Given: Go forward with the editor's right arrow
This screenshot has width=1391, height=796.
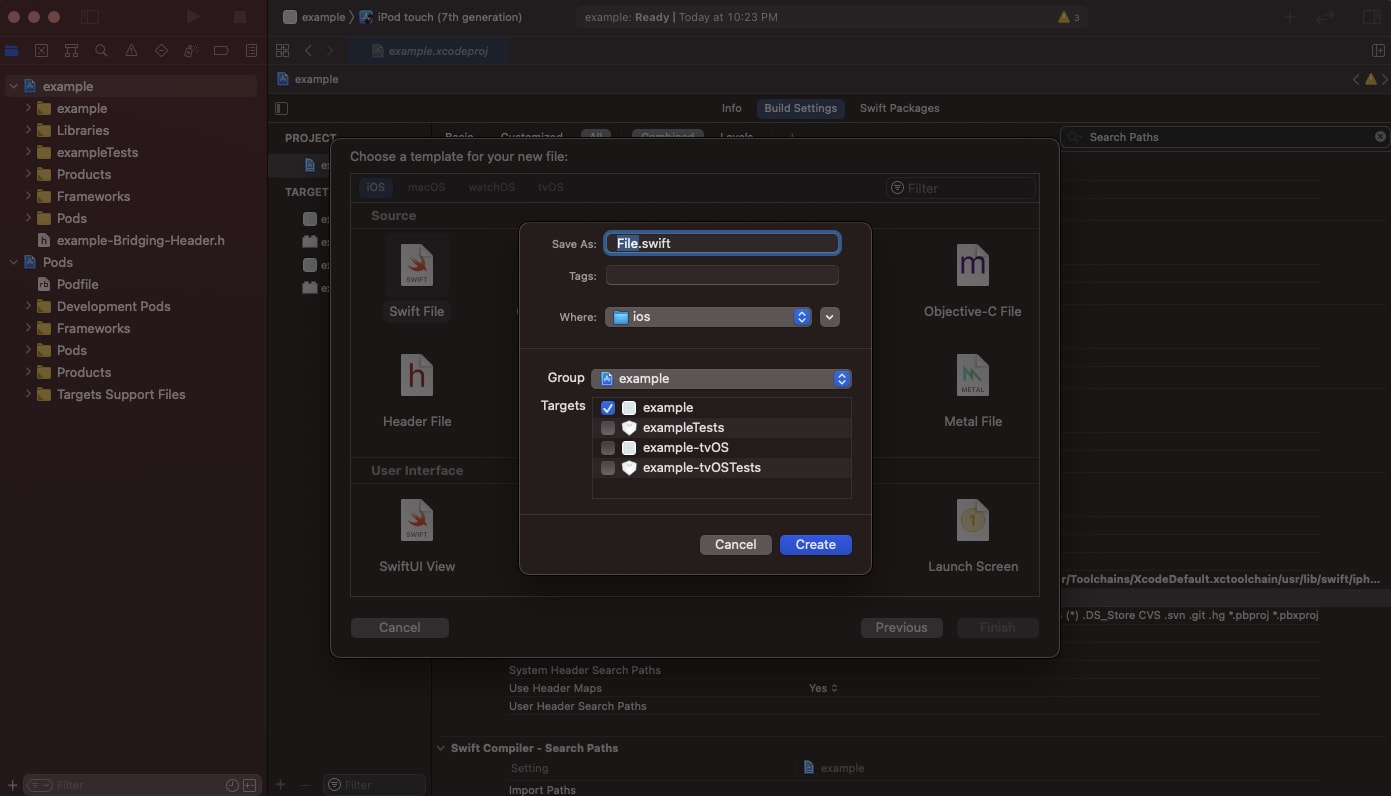Looking at the screenshot, I should 330,50.
